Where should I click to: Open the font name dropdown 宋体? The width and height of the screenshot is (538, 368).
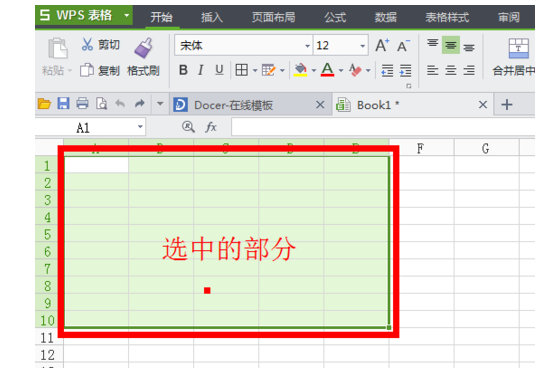coord(307,46)
